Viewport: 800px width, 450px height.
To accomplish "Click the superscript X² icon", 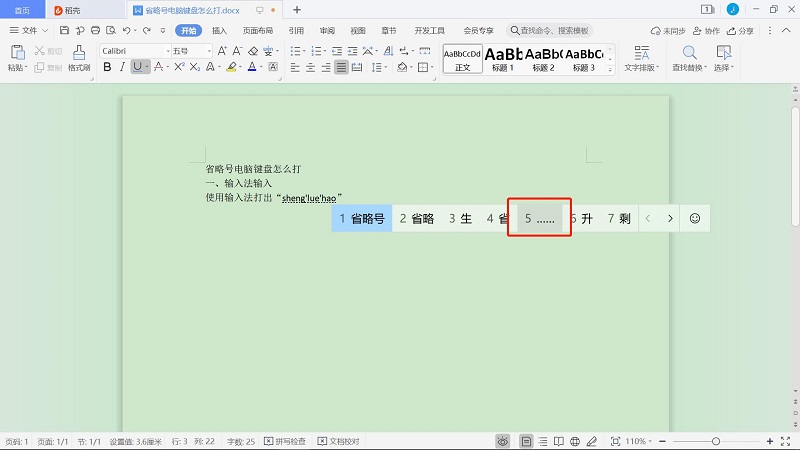I will 179,67.
